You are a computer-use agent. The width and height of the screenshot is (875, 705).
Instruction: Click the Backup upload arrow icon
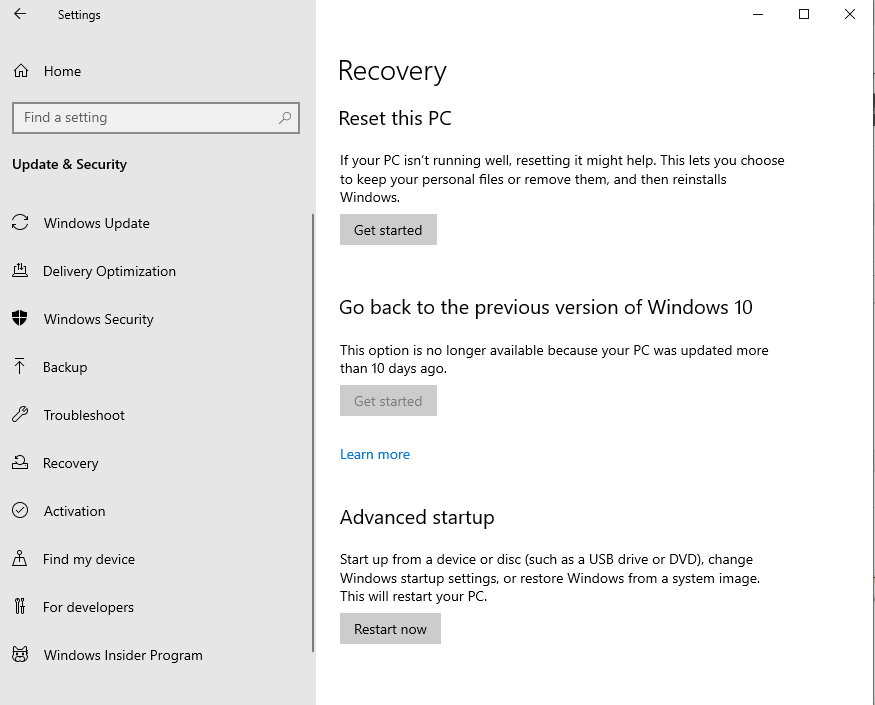pyautogui.click(x=20, y=366)
